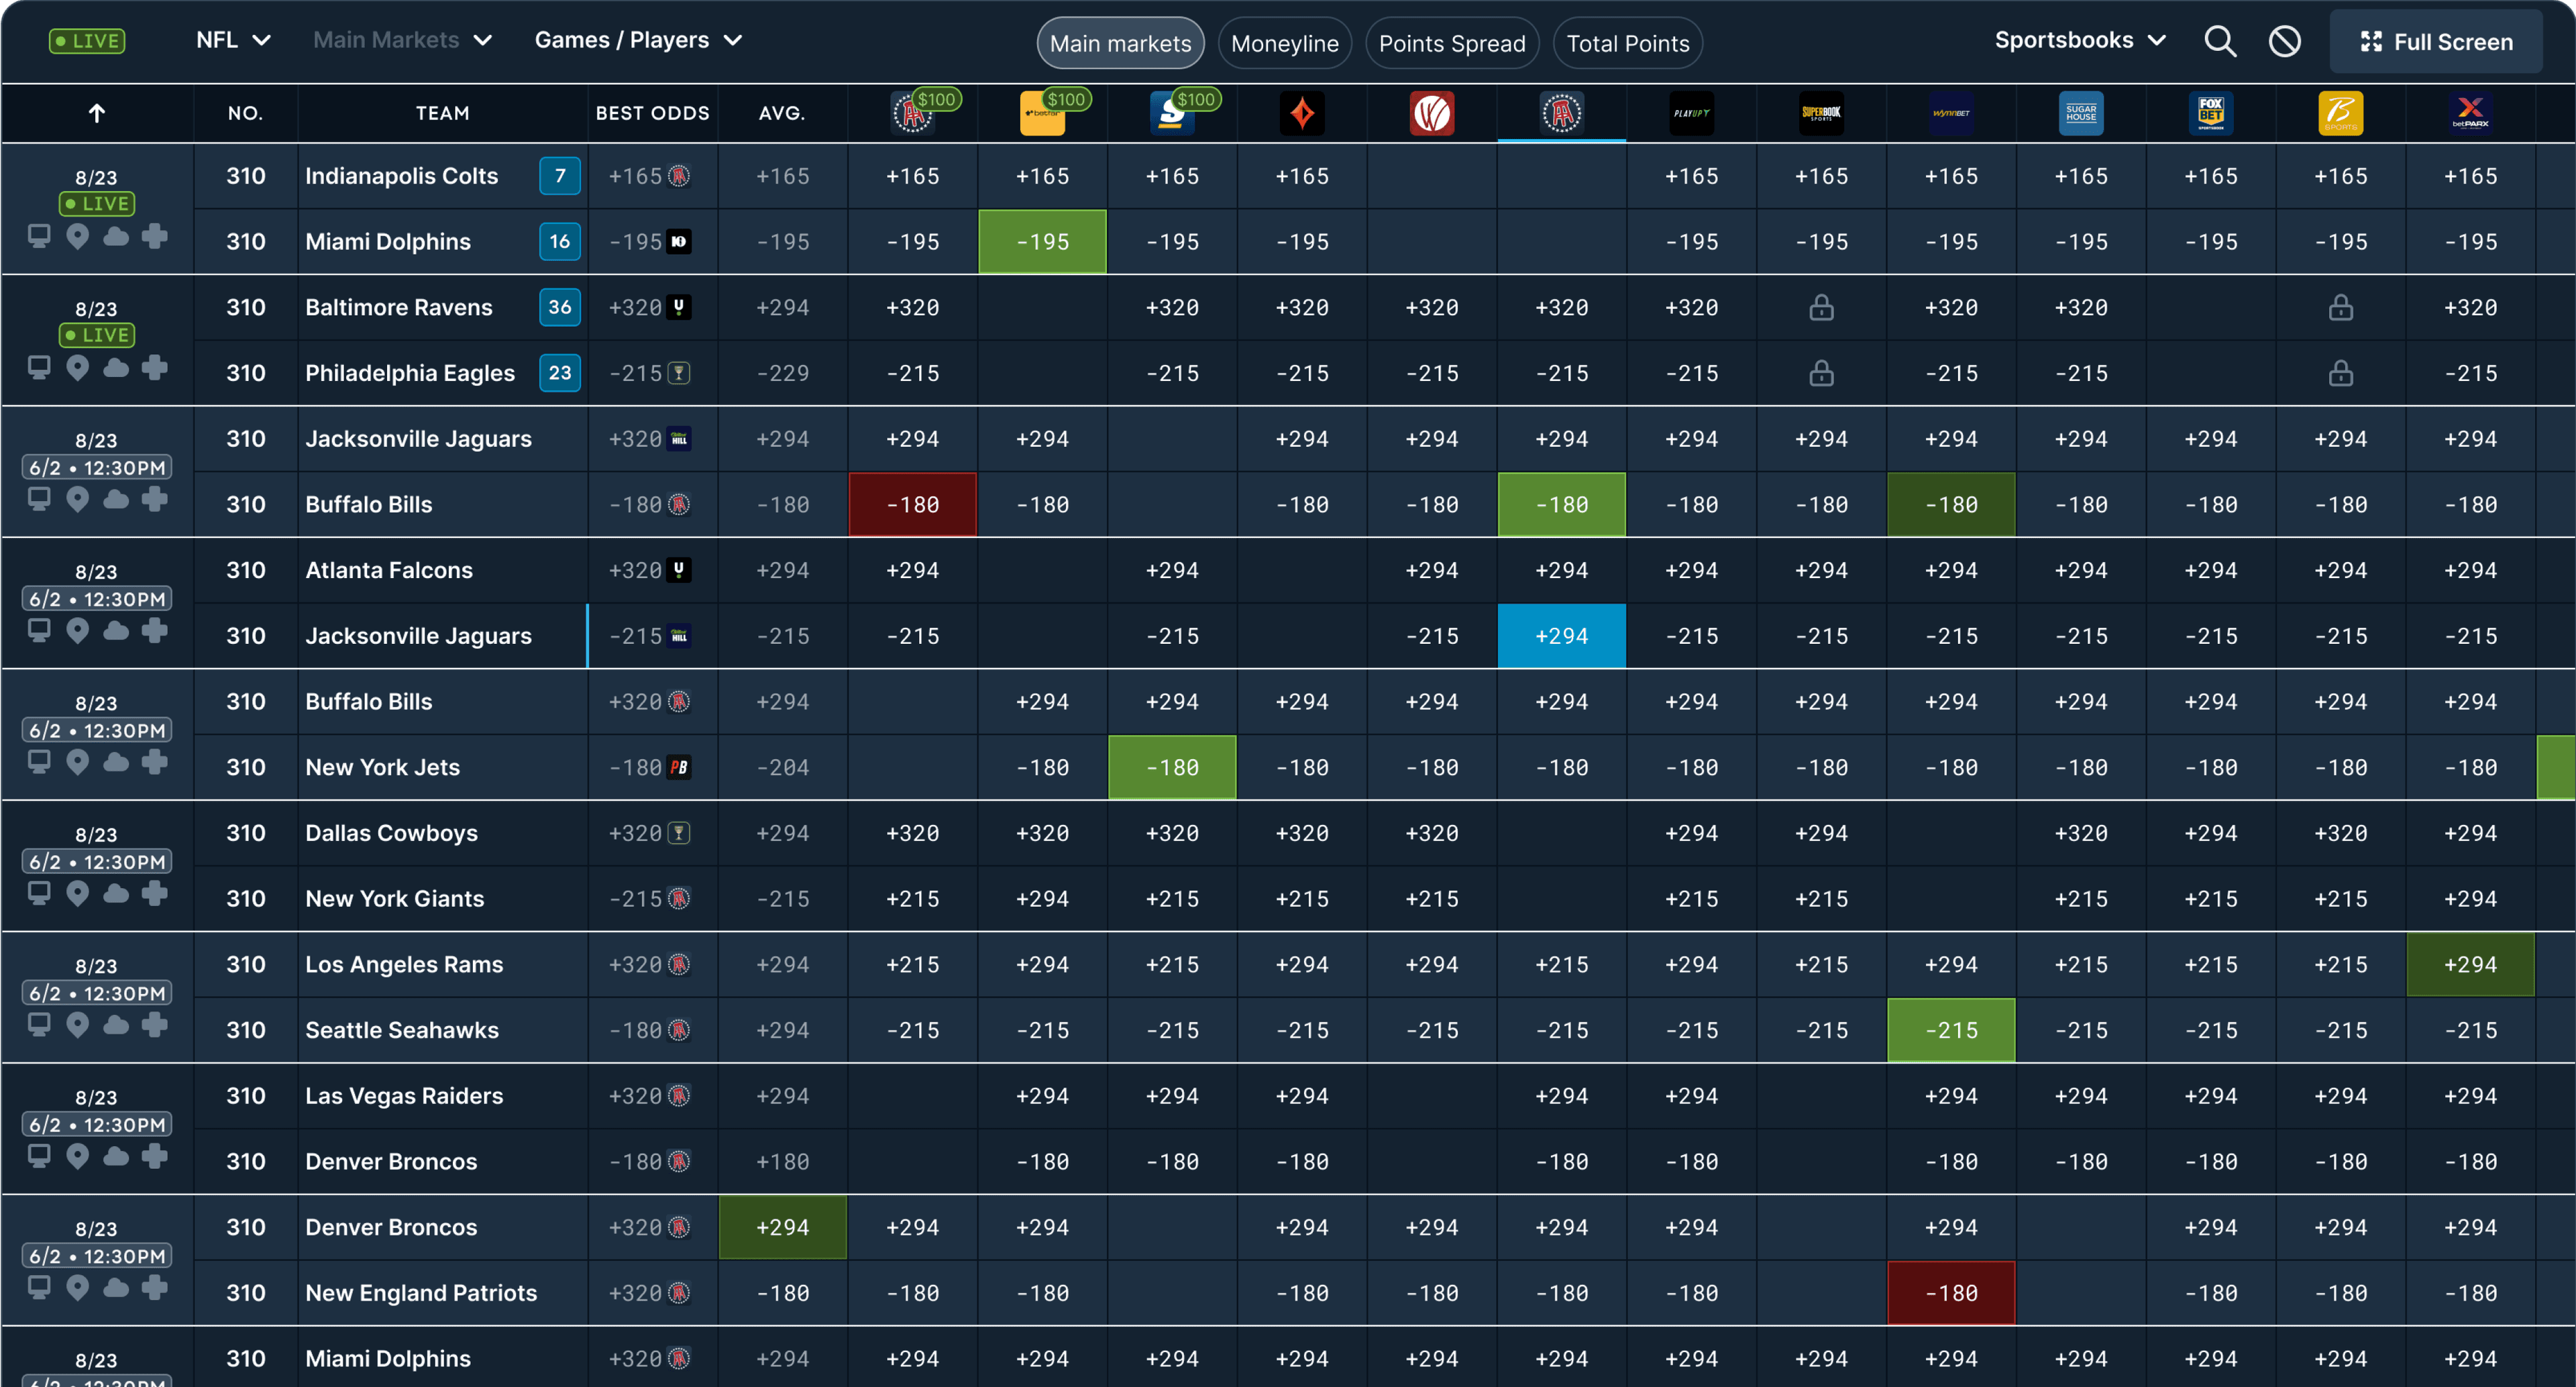Click the red -180 cell in the Buffalo Bills row
This screenshot has height=1387, width=2576.
point(913,504)
